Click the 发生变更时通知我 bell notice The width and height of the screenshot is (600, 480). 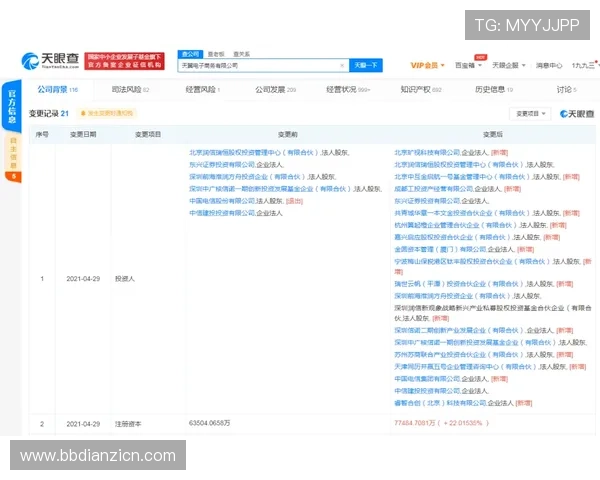click(106, 113)
